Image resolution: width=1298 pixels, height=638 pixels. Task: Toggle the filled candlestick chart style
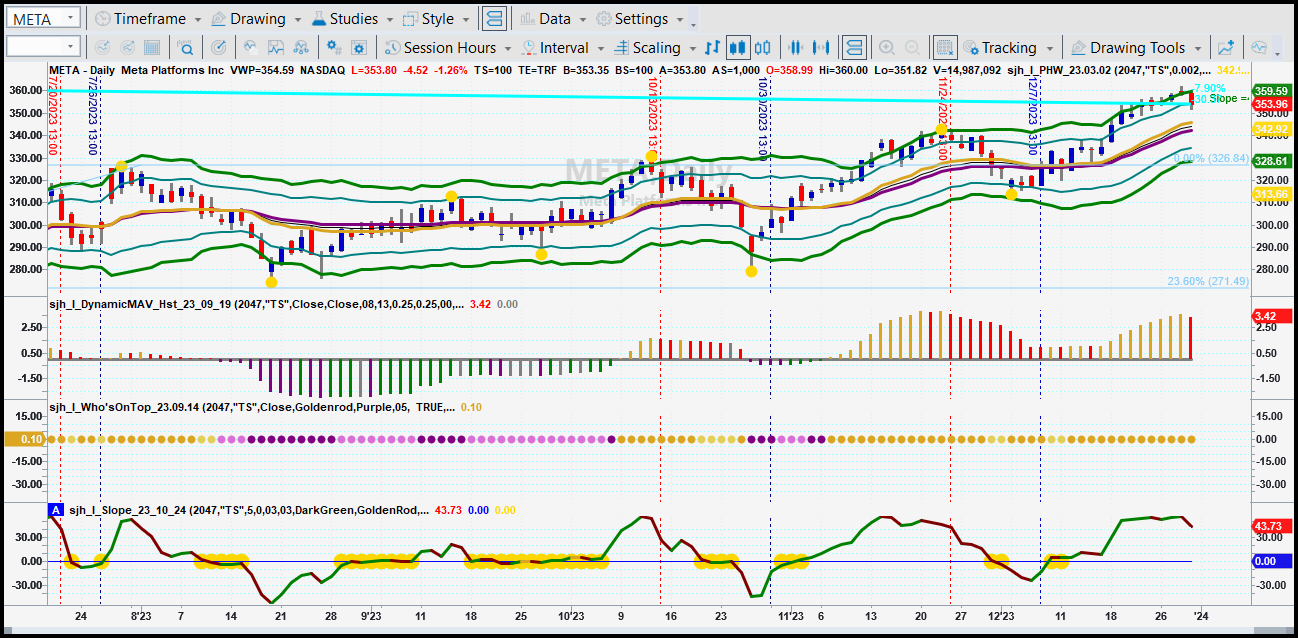pos(739,47)
